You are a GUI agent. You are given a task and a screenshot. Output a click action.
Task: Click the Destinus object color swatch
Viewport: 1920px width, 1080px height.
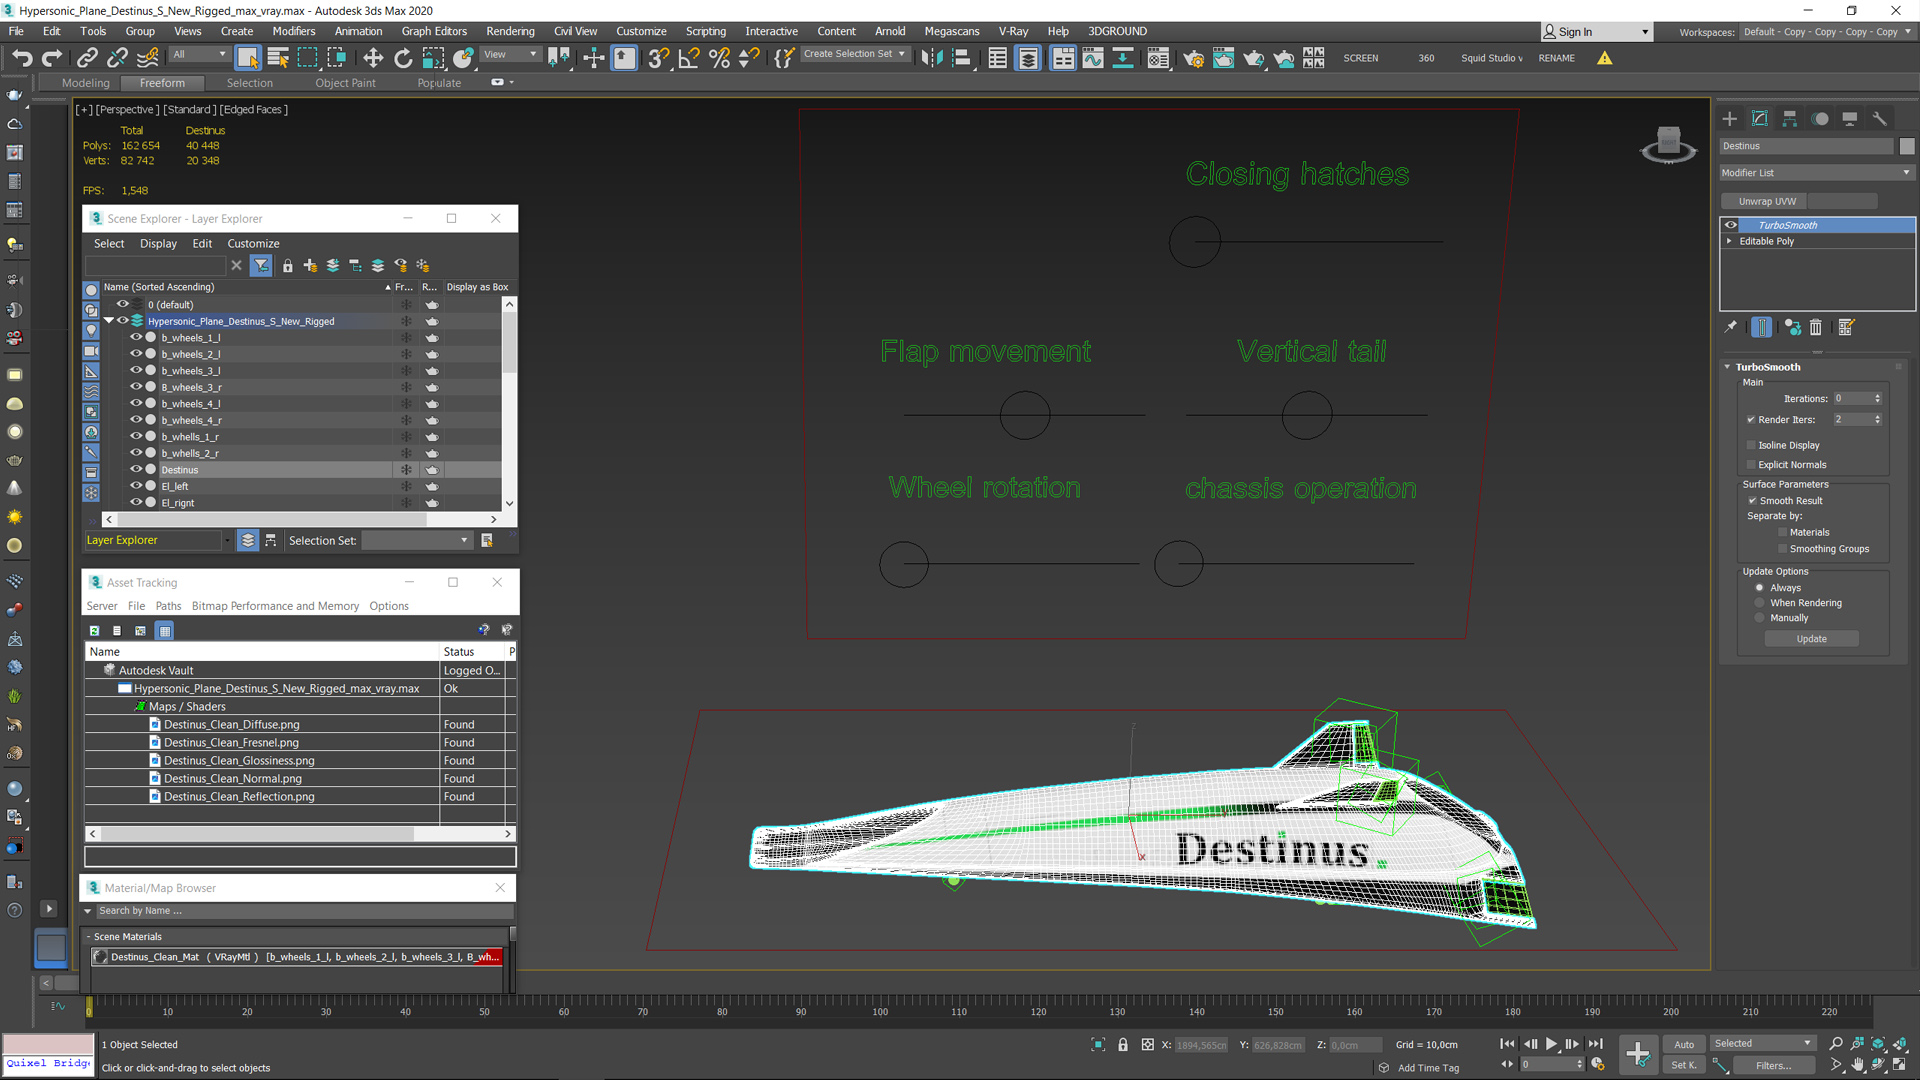coord(1906,146)
